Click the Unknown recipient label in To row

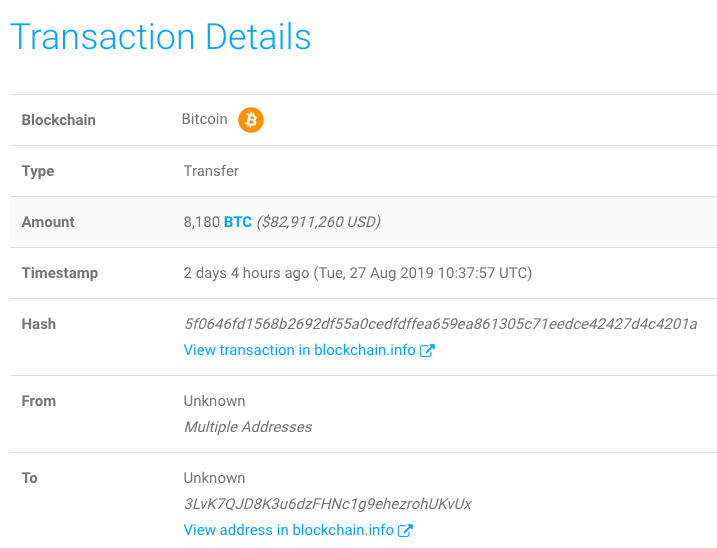point(214,478)
